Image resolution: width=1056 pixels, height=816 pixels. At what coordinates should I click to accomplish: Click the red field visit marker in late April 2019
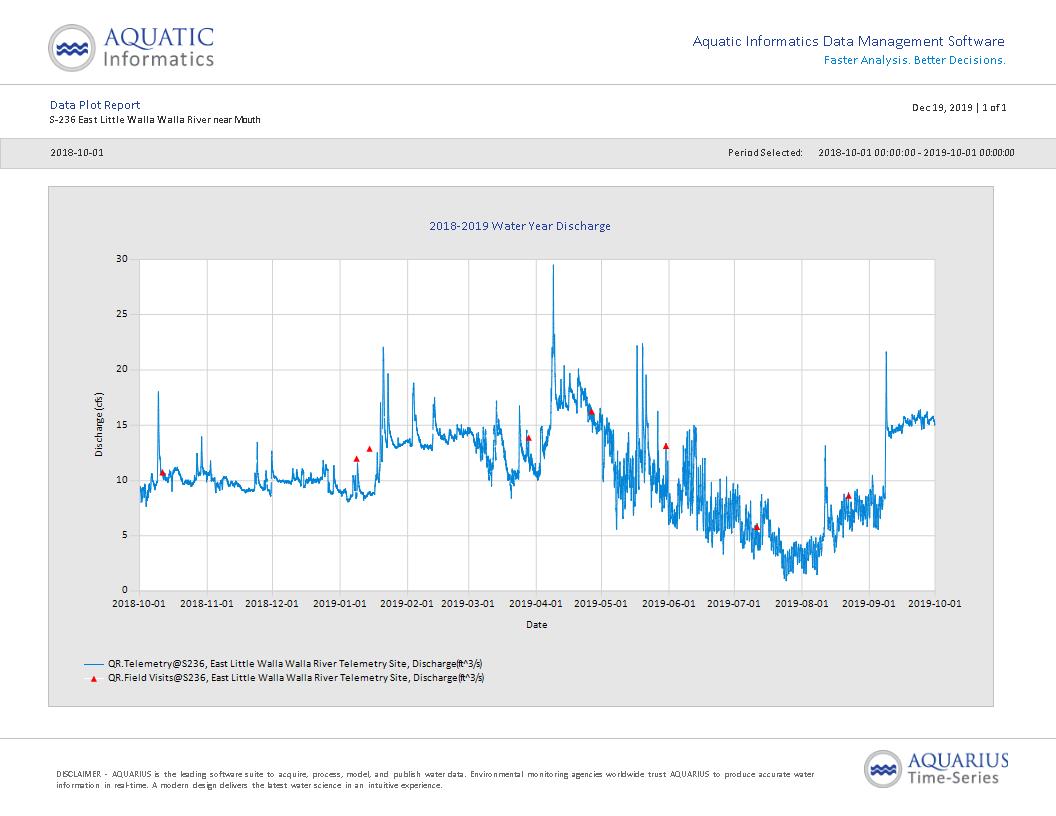tap(591, 411)
